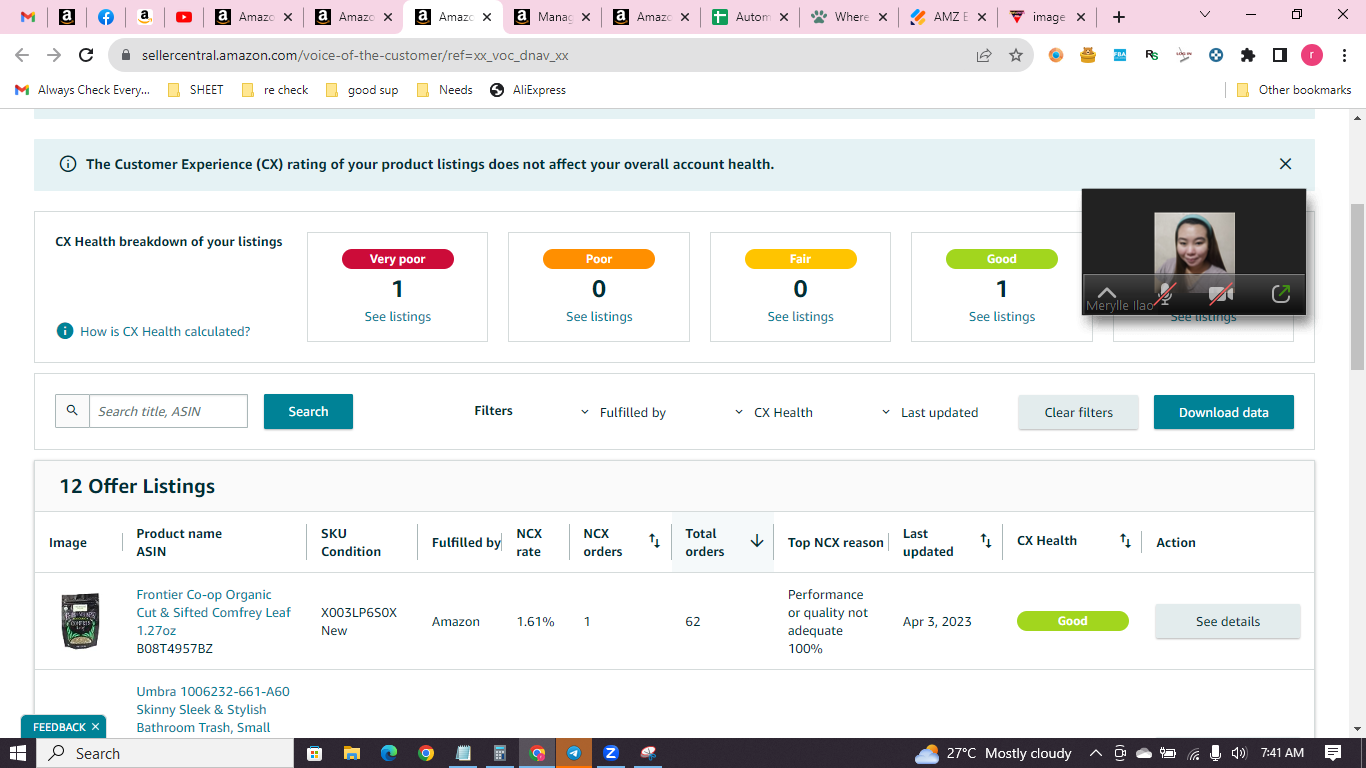
Task: Open the good sup bookmark folder
Action: (x=361, y=90)
